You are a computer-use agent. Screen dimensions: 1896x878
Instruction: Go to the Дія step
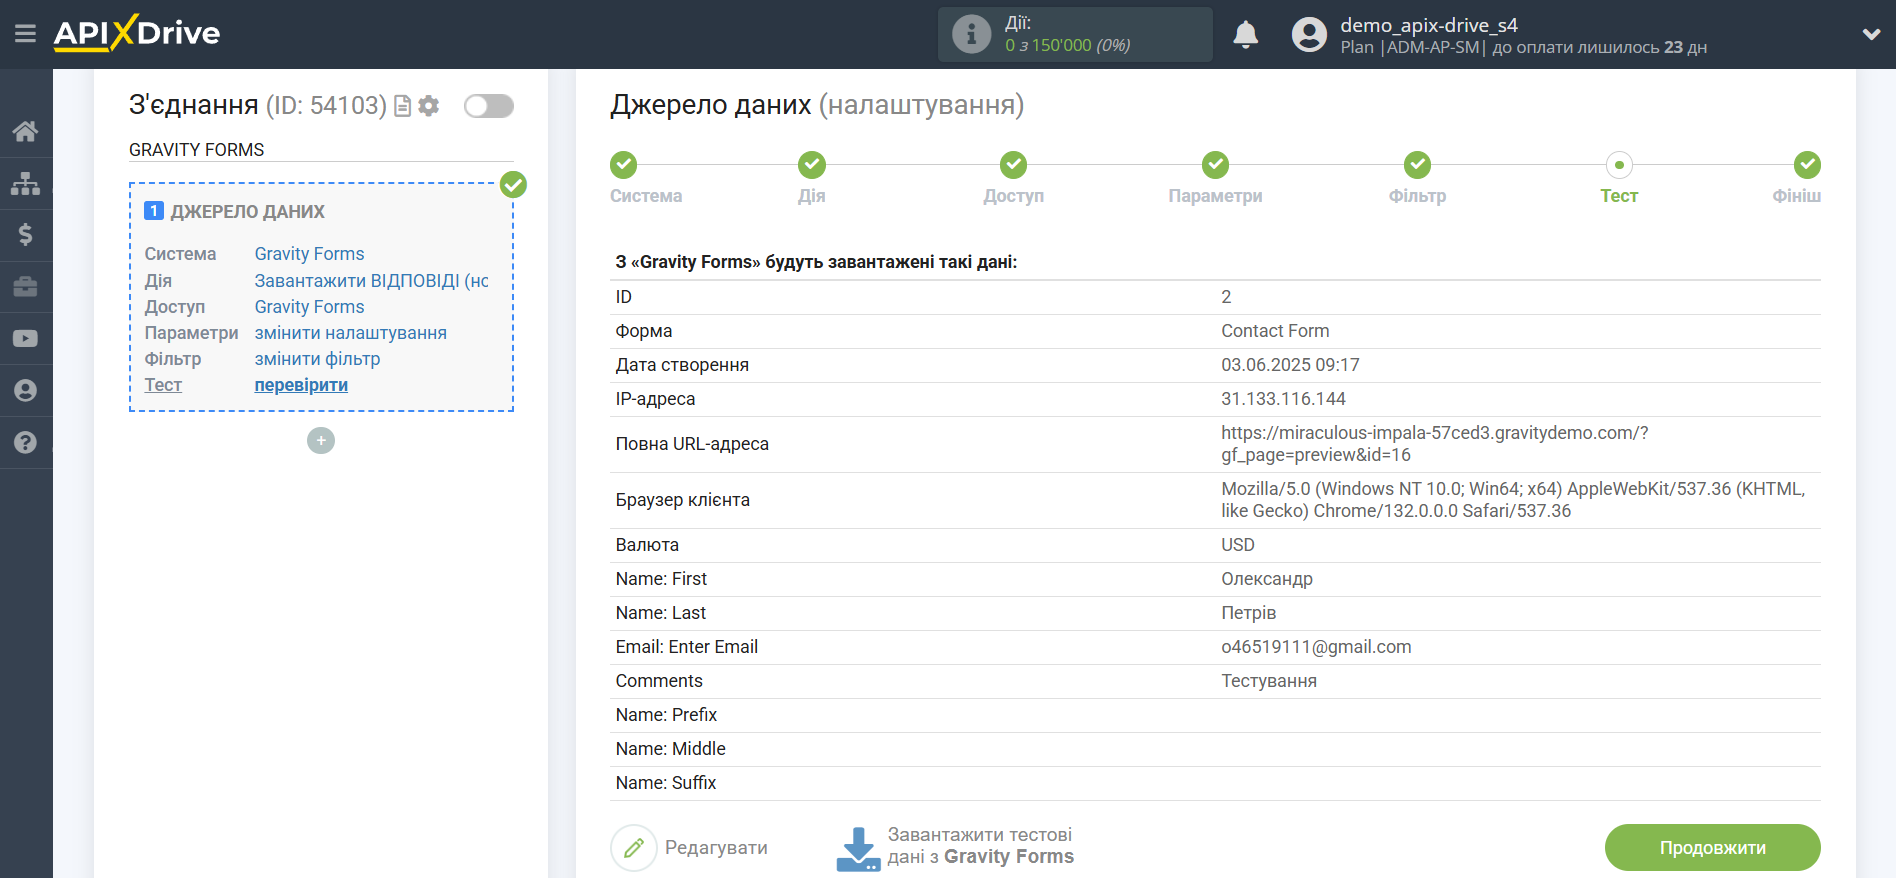(x=812, y=165)
